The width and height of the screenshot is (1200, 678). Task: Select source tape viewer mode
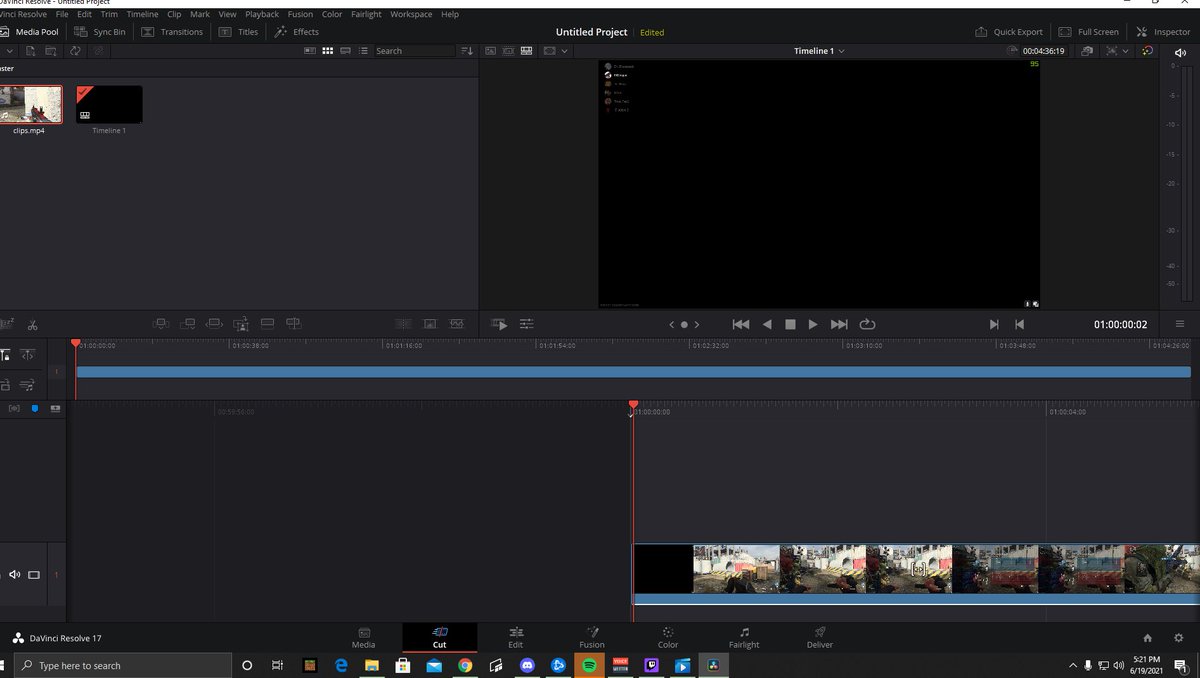click(x=509, y=51)
